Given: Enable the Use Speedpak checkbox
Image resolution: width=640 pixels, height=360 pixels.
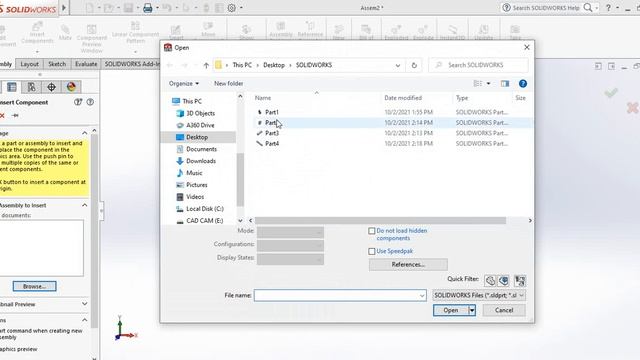Looking at the screenshot, I should [371, 251].
